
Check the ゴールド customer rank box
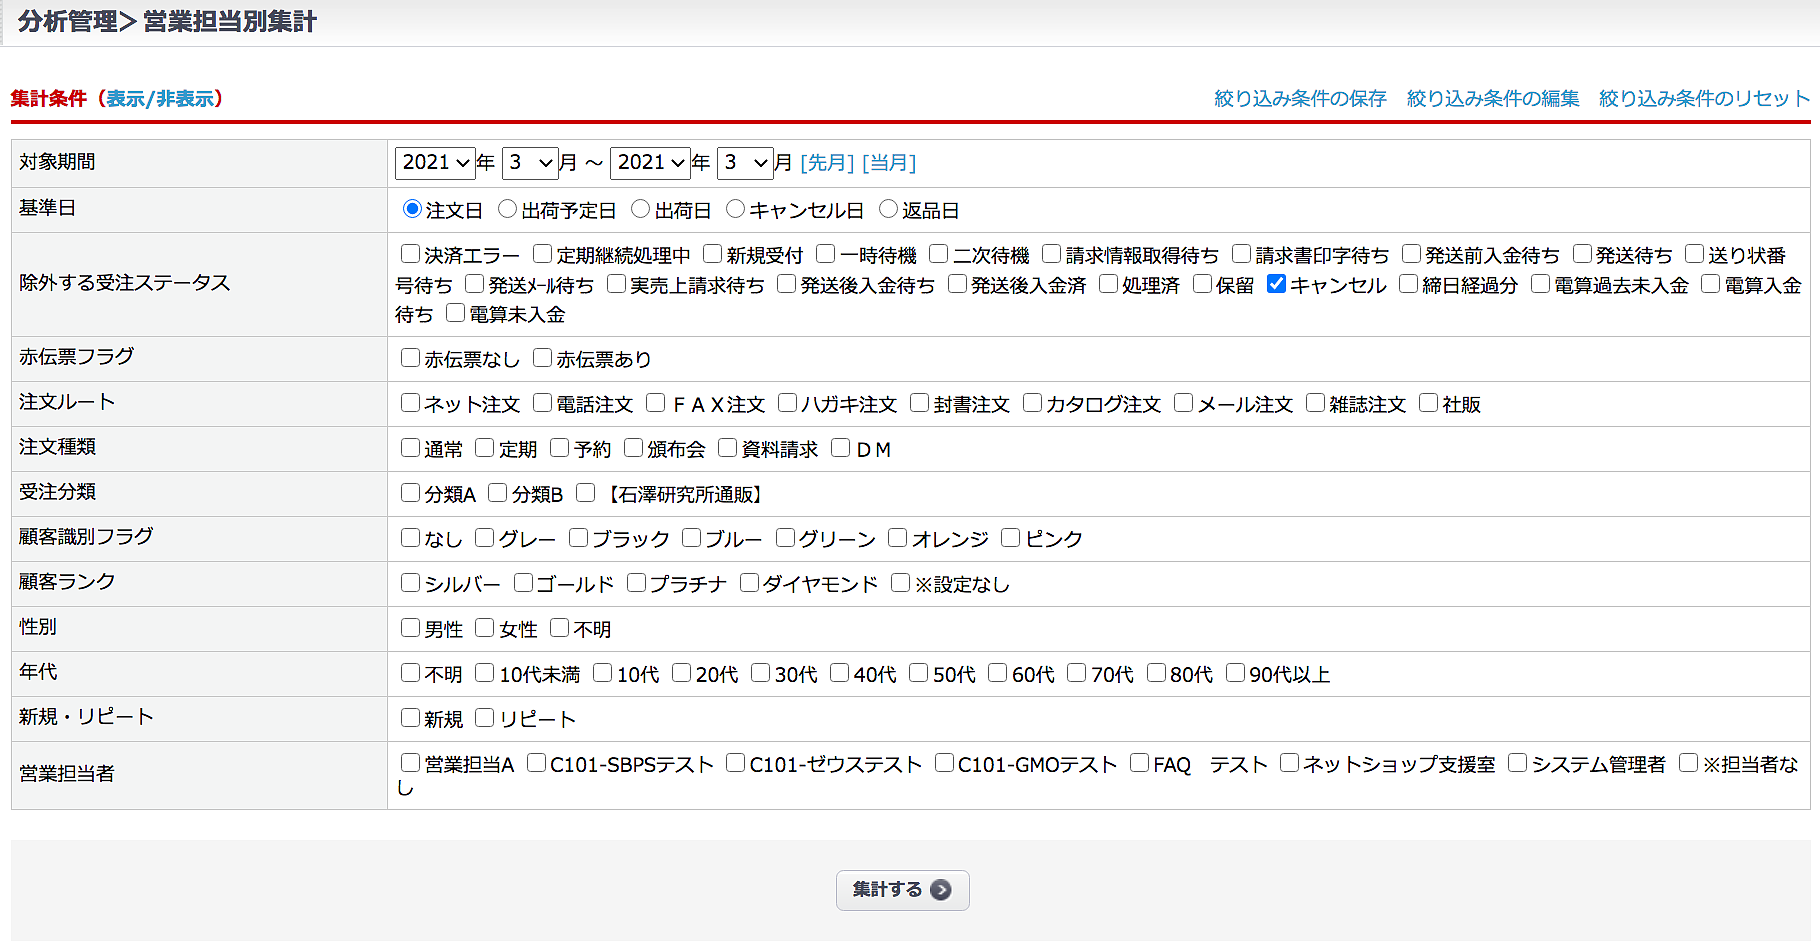click(523, 583)
